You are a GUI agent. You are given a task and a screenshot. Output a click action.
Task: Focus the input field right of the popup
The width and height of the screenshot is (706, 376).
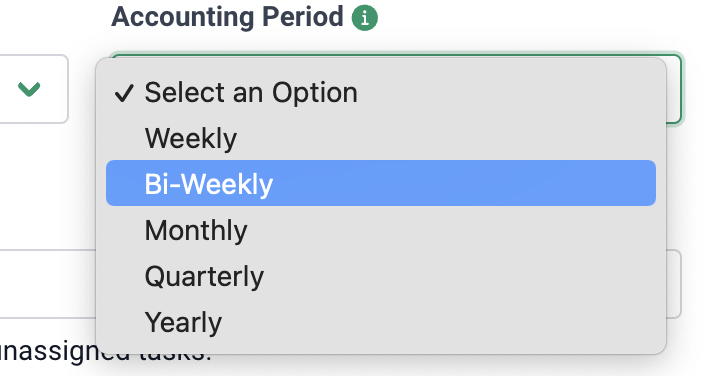click(674, 284)
